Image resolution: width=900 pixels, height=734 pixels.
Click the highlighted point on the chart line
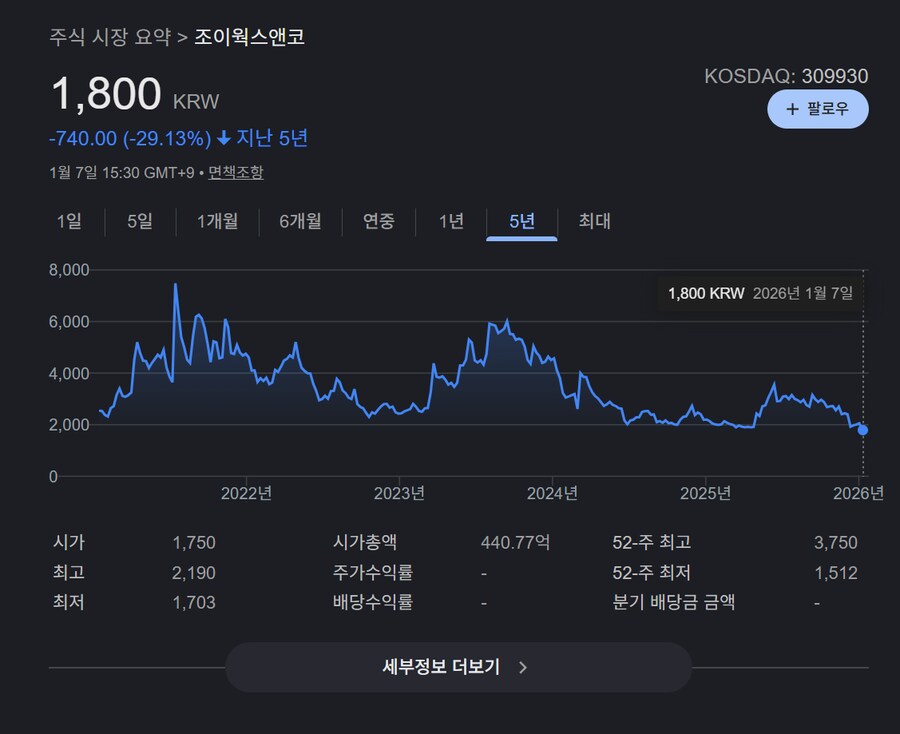[861, 429]
